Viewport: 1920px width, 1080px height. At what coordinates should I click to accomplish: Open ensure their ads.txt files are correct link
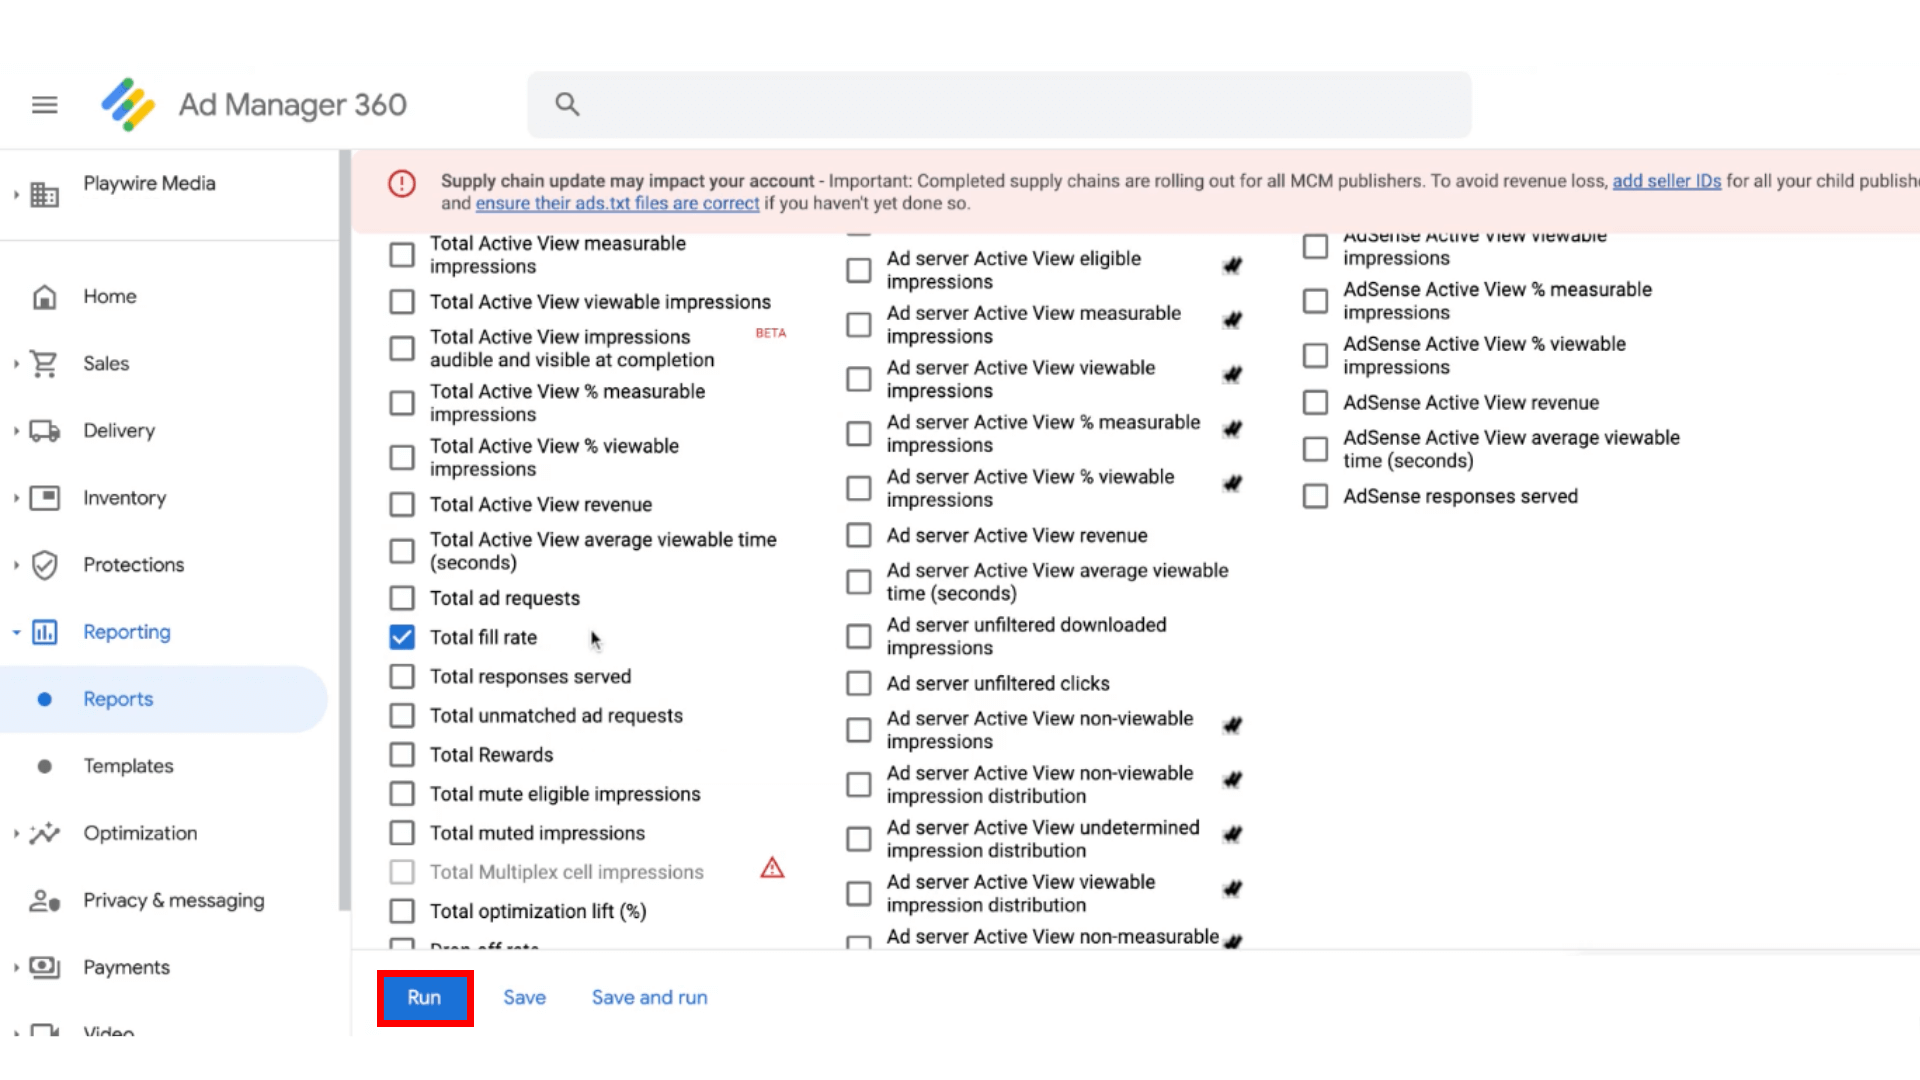[x=617, y=204]
